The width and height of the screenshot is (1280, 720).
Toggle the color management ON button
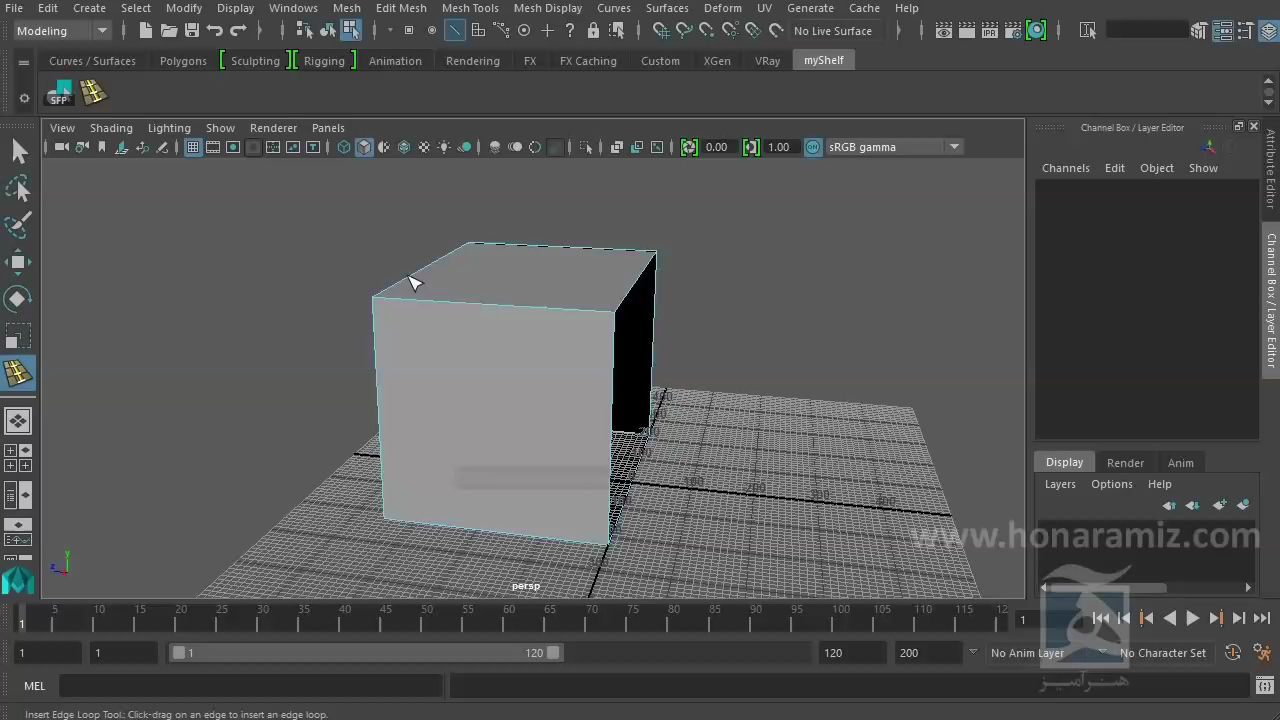point(813,147)
